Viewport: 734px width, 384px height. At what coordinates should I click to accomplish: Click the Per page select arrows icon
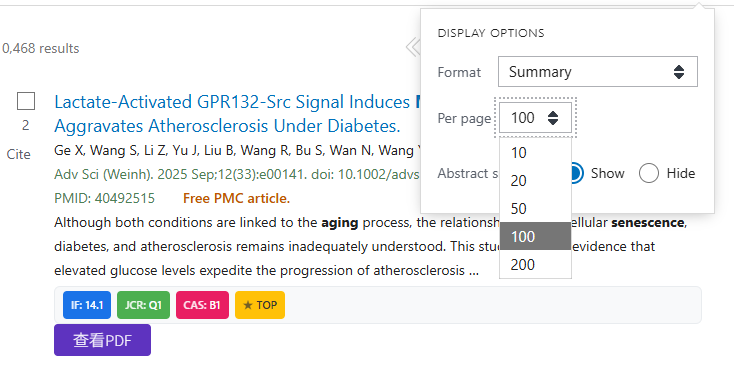pos(553,118)
